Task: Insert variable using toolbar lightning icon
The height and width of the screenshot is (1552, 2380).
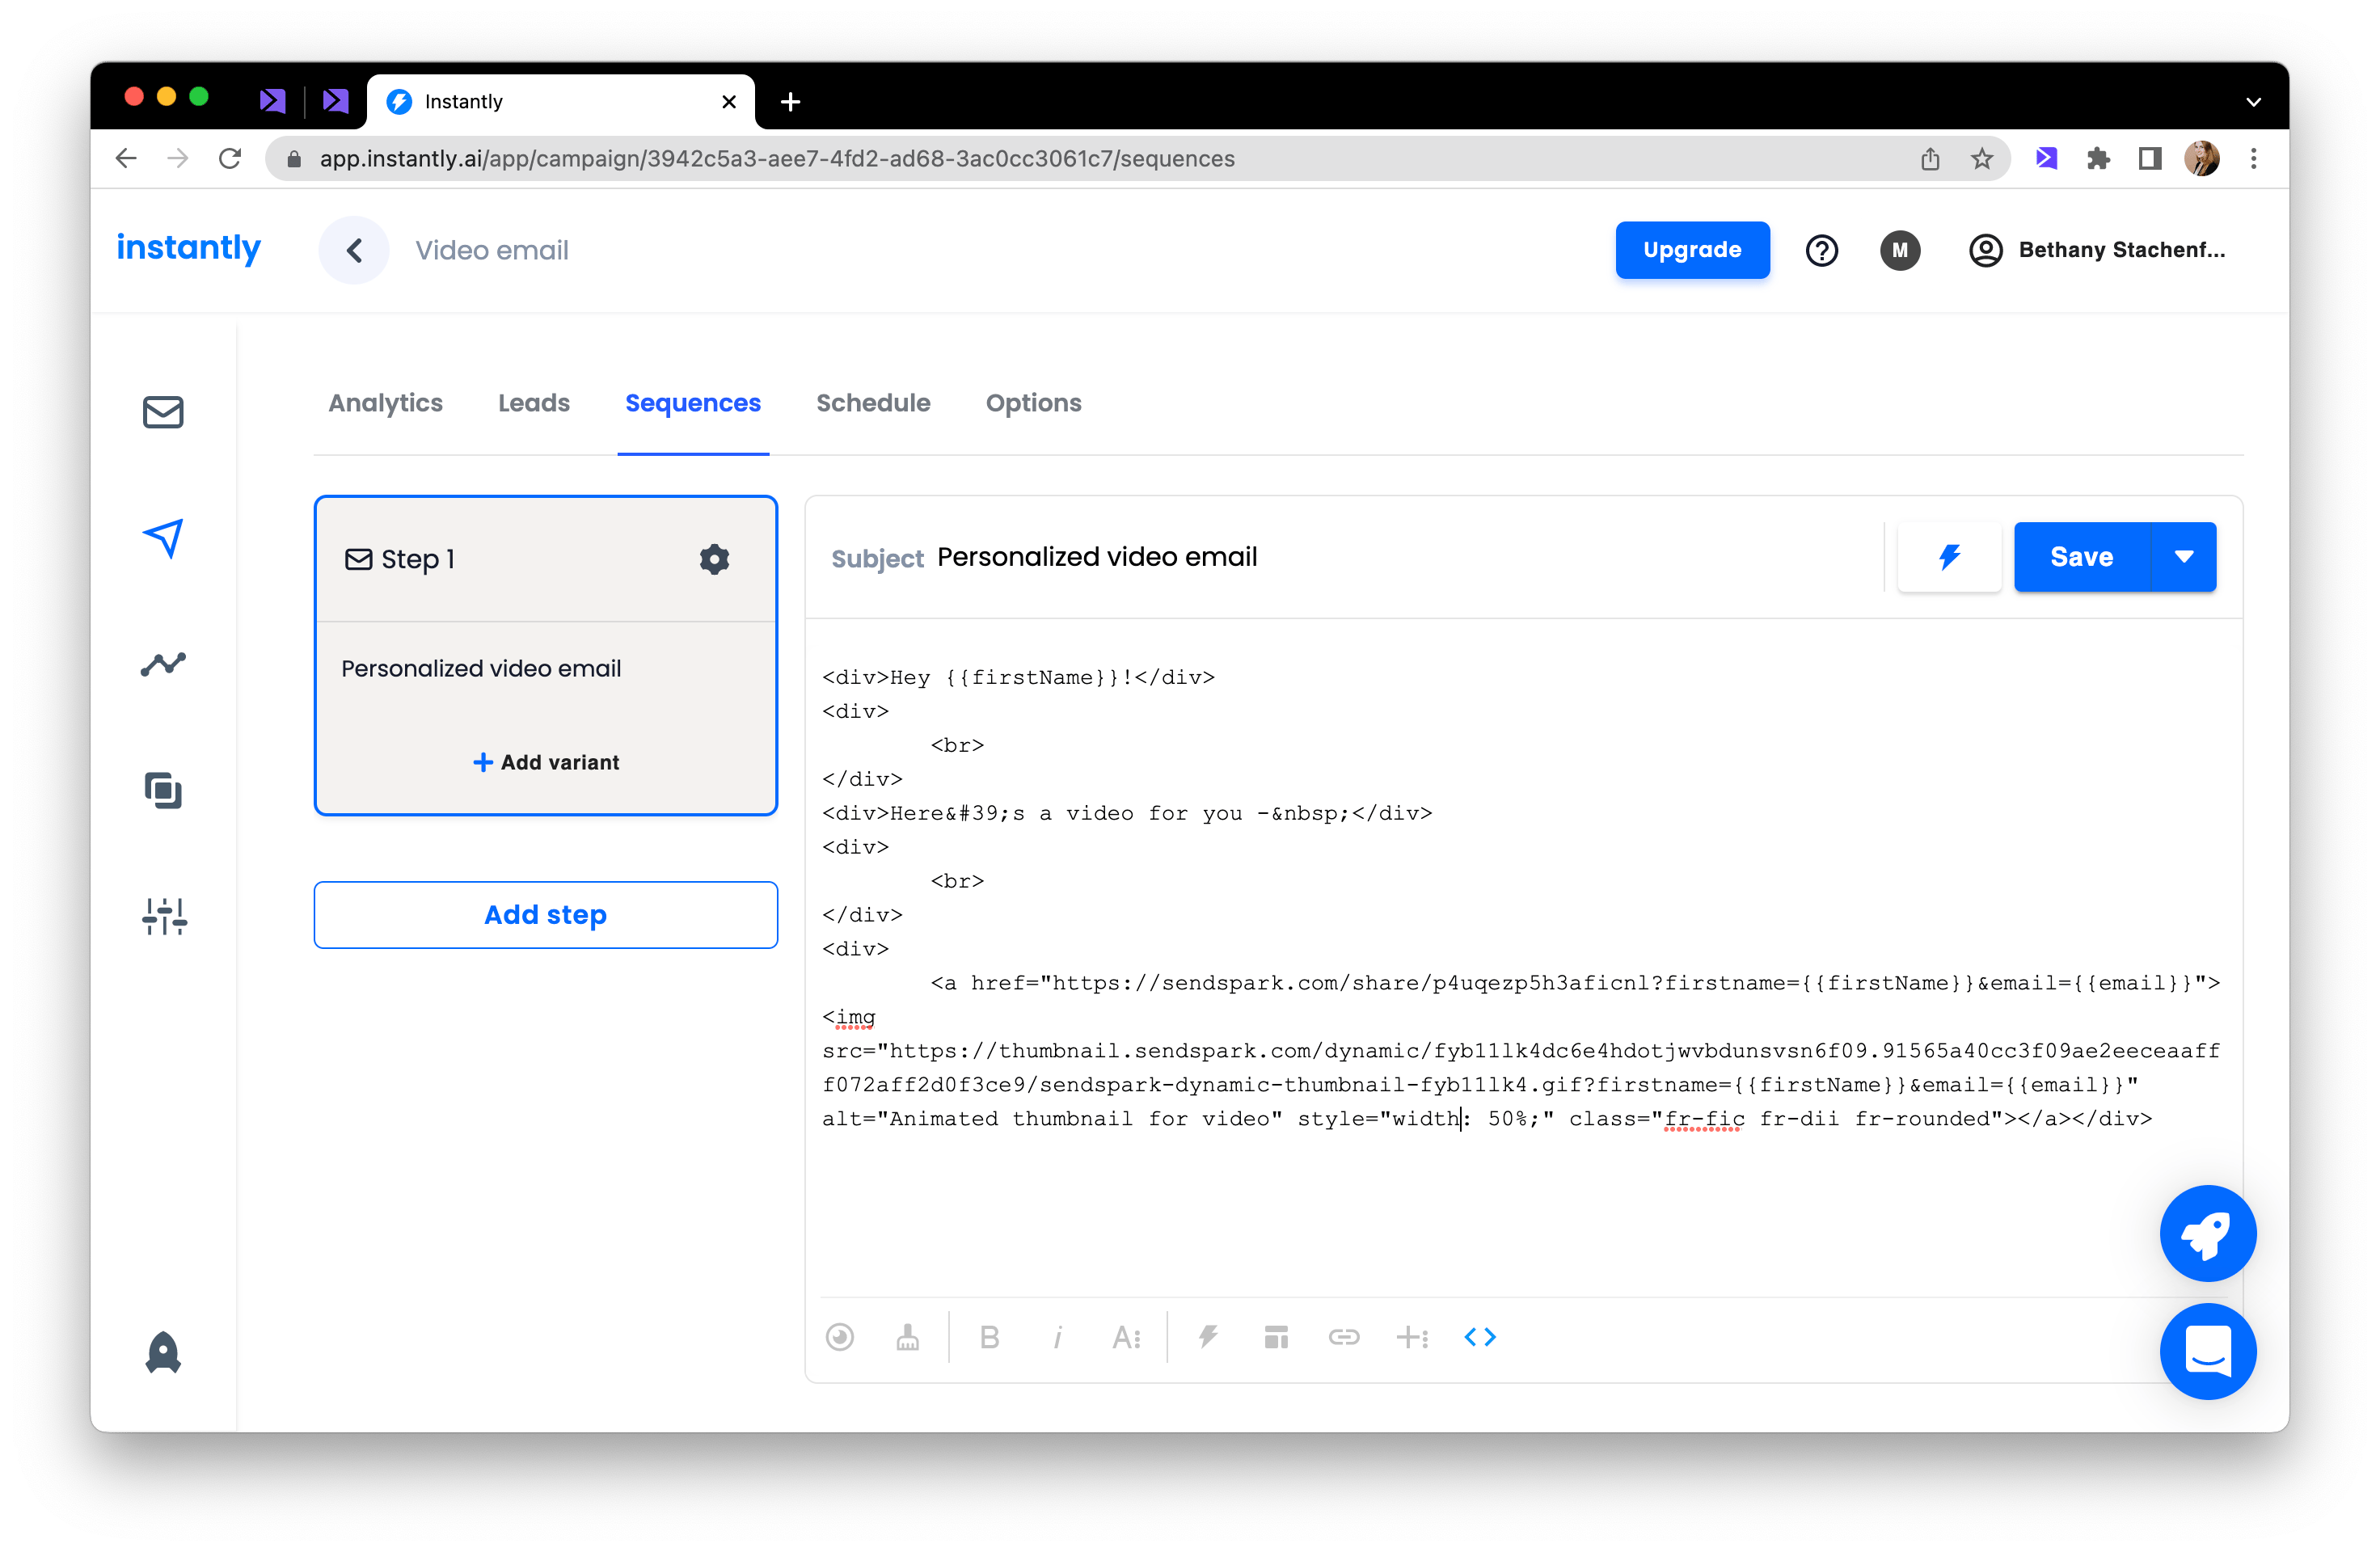Action: click(1208, 1337)
